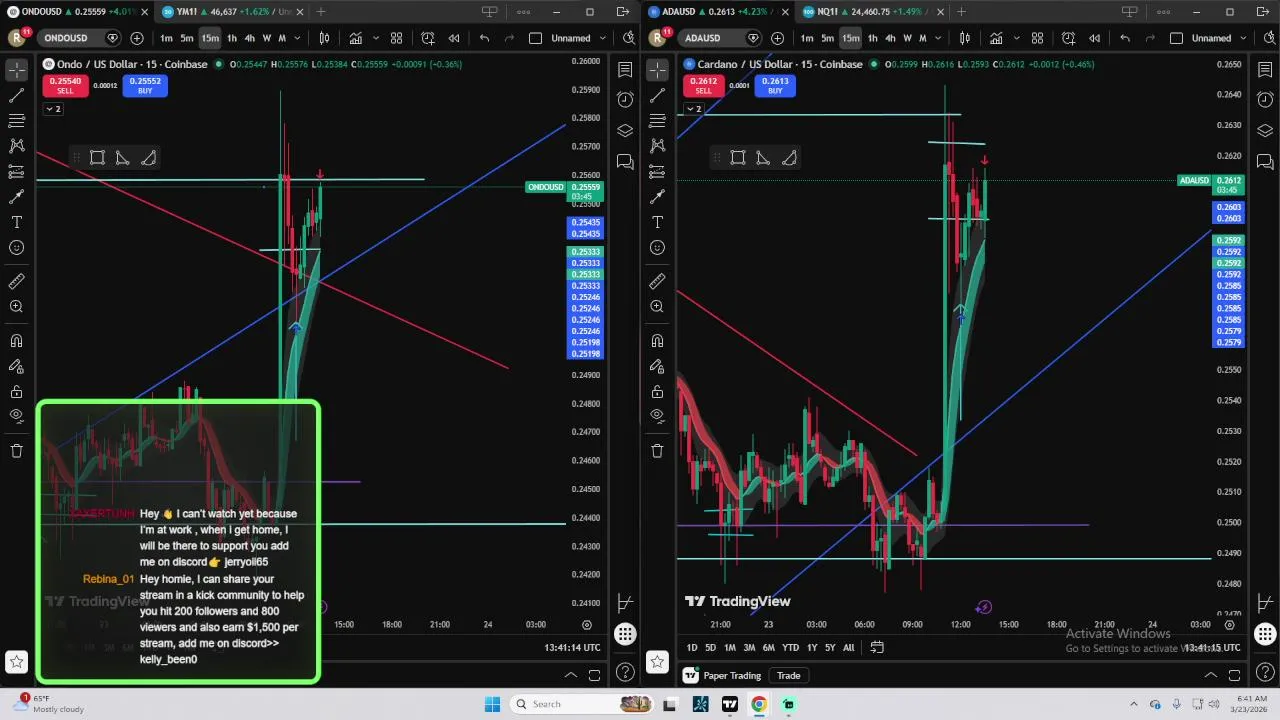Open watchlist panel in ADAUSD right sidebar
This screenshot has height=720, width=1280.
tap(1265, 70)
